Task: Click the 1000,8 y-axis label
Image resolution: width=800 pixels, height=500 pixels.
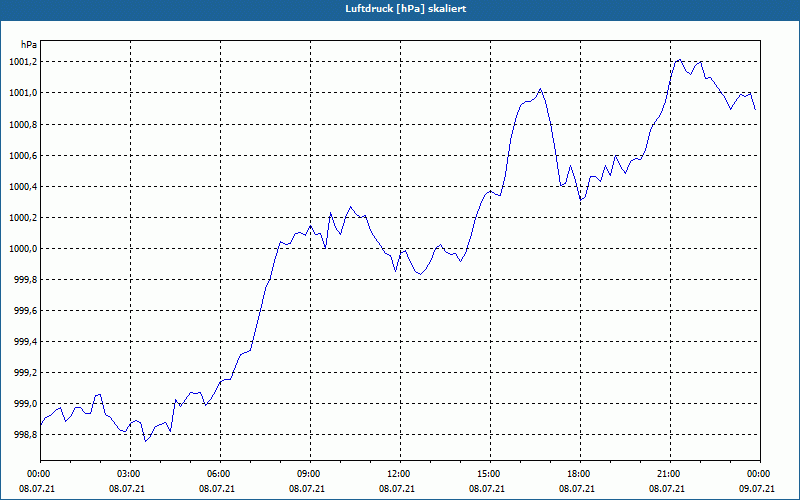Action: 23,124
